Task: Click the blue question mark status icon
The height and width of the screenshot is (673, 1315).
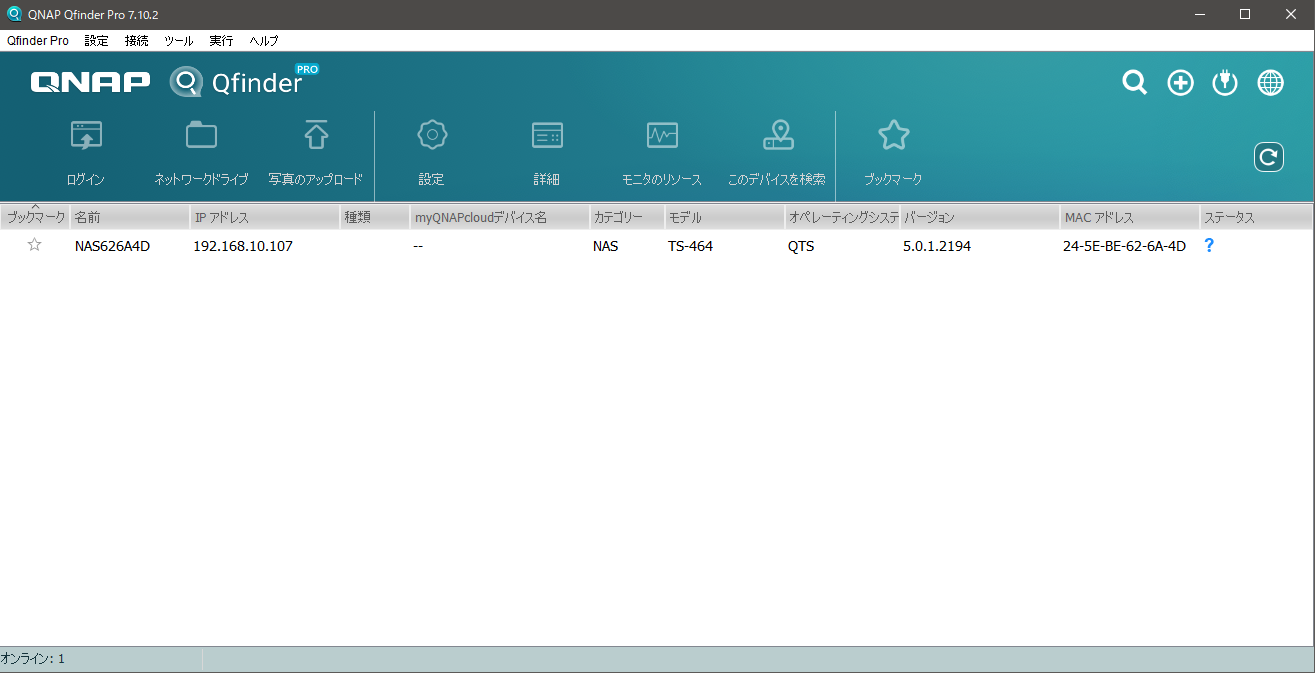Action: pos(1209,245)
